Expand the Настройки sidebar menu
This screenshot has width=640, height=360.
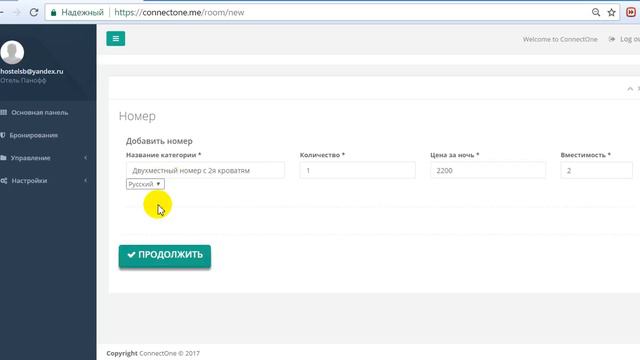click(29, 180)
